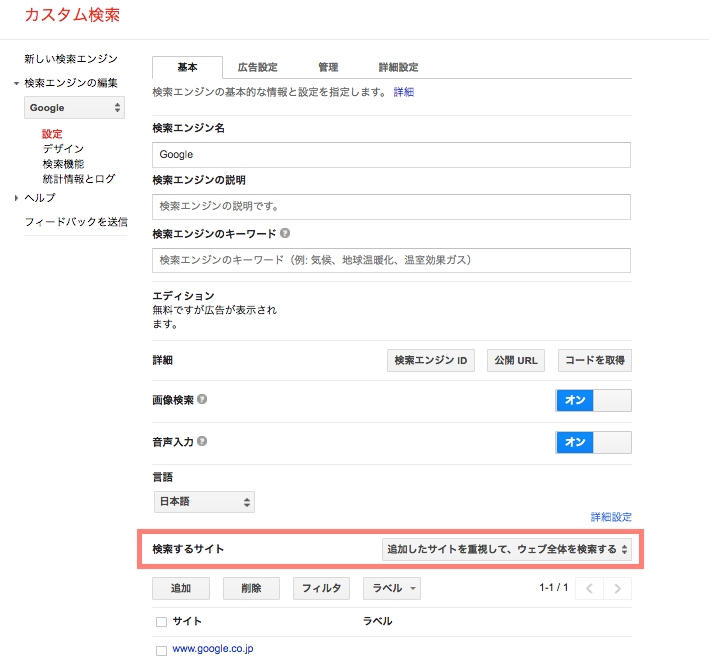Switch to the 管理 tab

328,67
